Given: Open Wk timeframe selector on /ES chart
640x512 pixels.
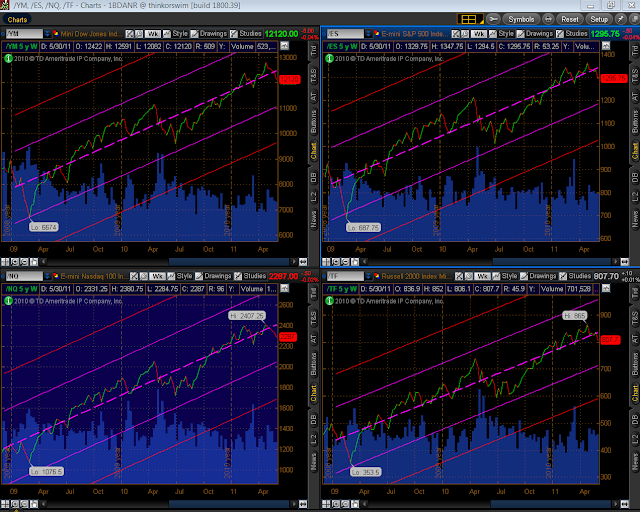Looking at the screenshot, I should coord(478,33).
